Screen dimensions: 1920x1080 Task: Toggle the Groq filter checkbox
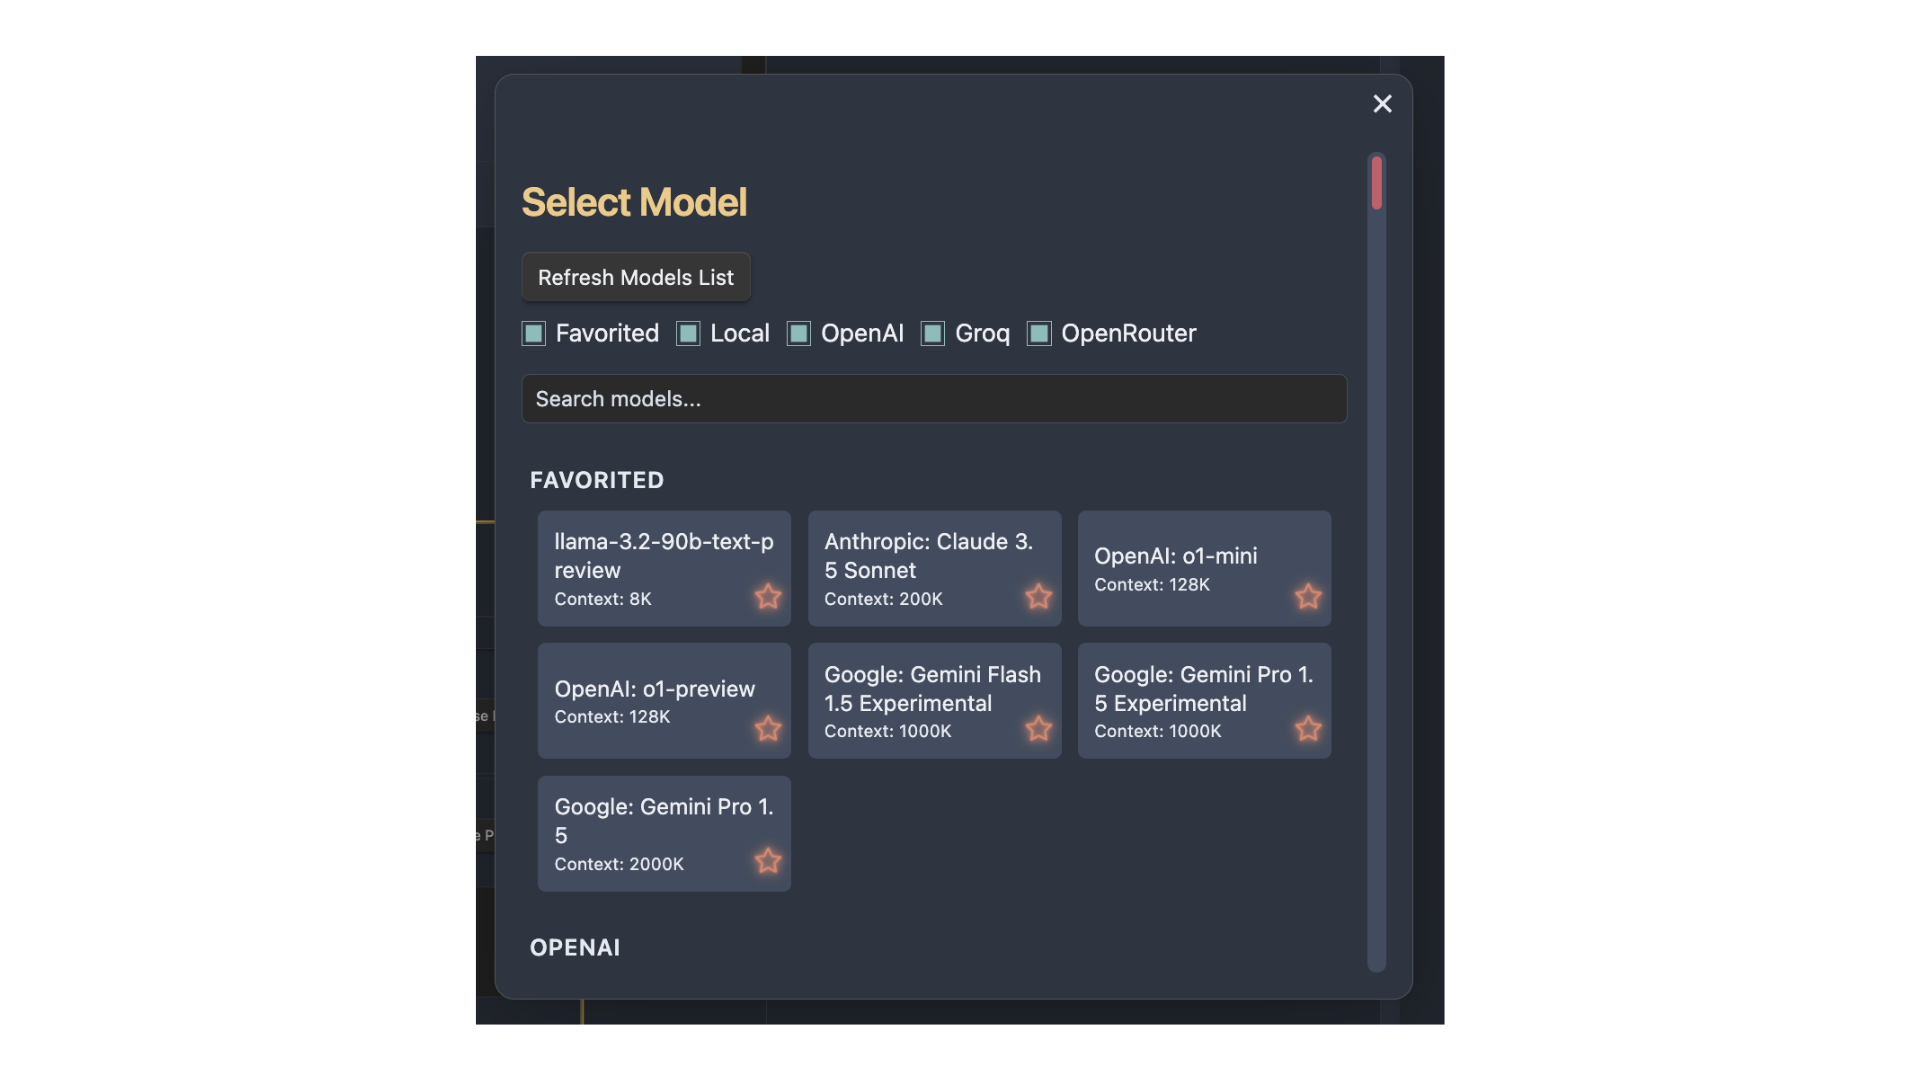coord(933,334)
